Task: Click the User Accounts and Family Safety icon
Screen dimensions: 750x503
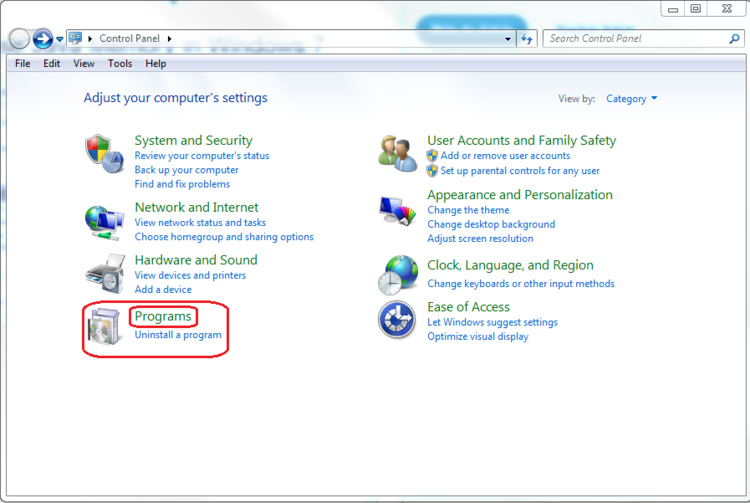Action: click(x=397, y=153)
